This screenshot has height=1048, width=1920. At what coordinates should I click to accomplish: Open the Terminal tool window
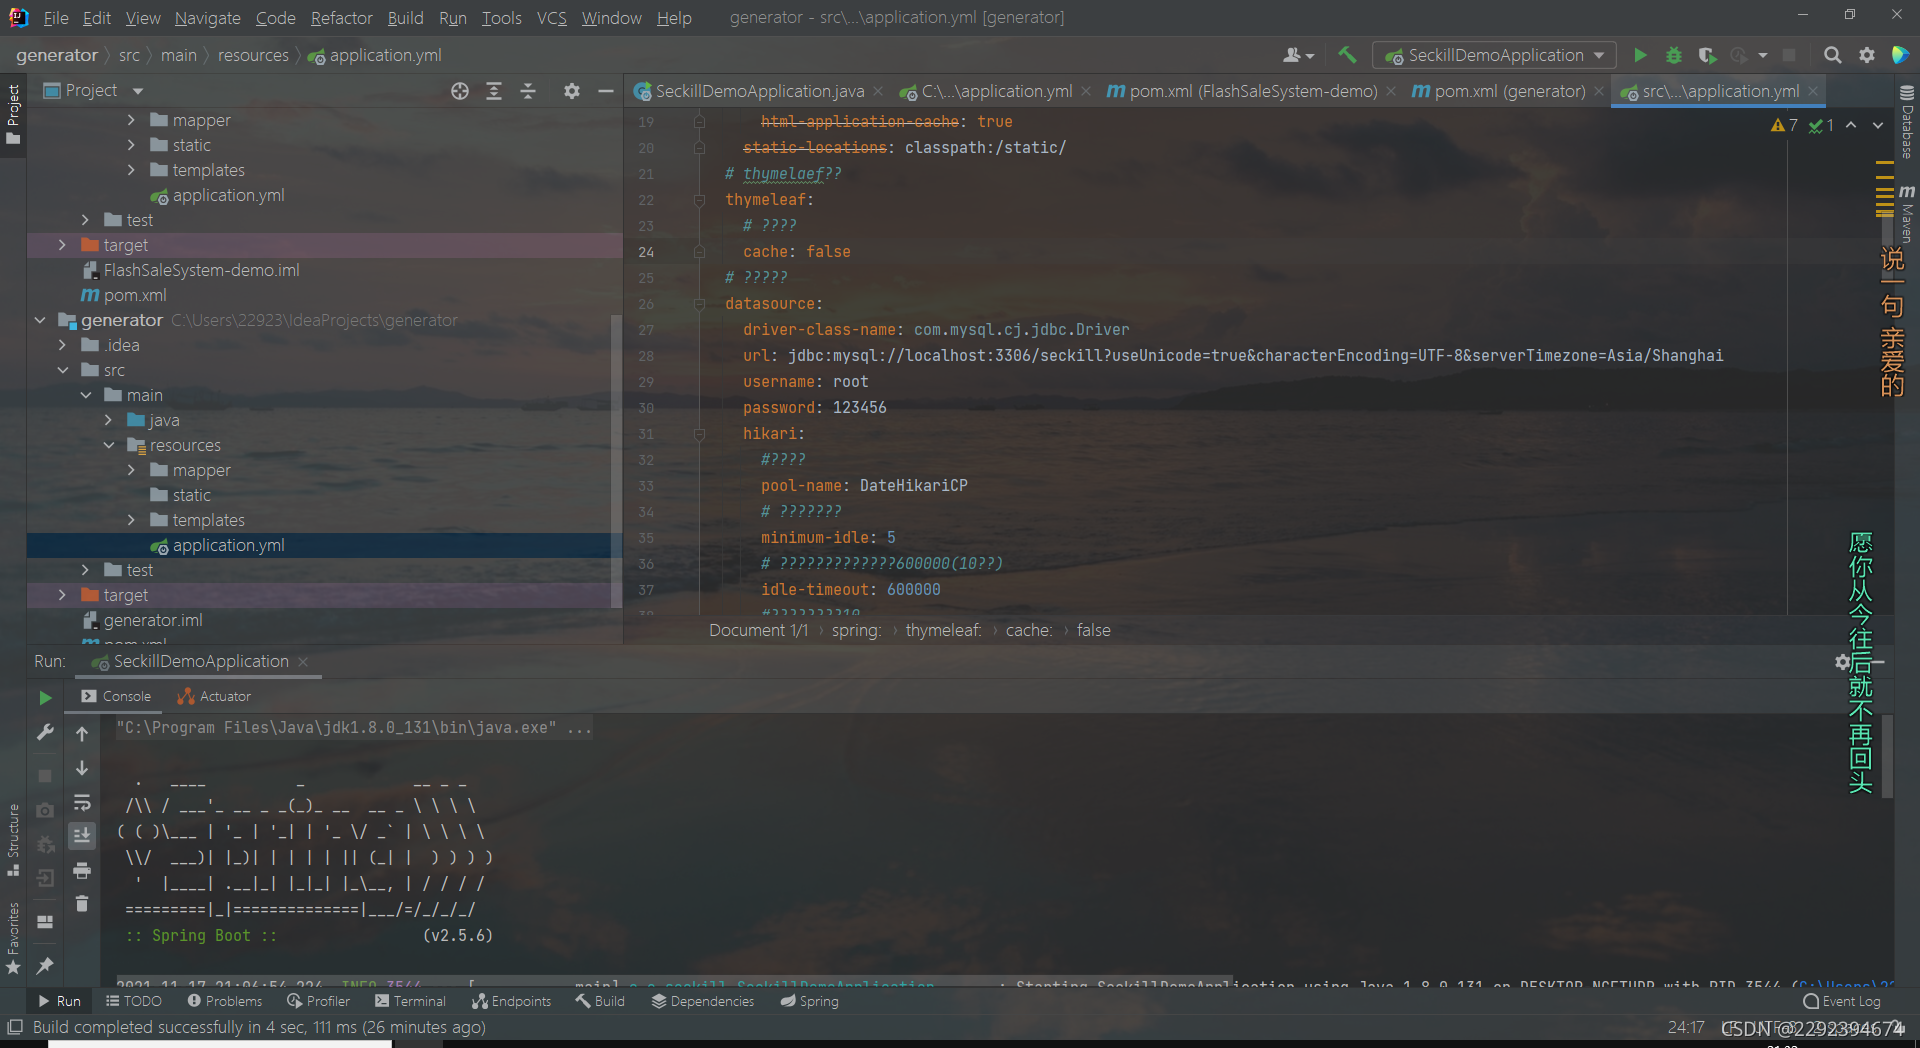[x=410, y=1001]
